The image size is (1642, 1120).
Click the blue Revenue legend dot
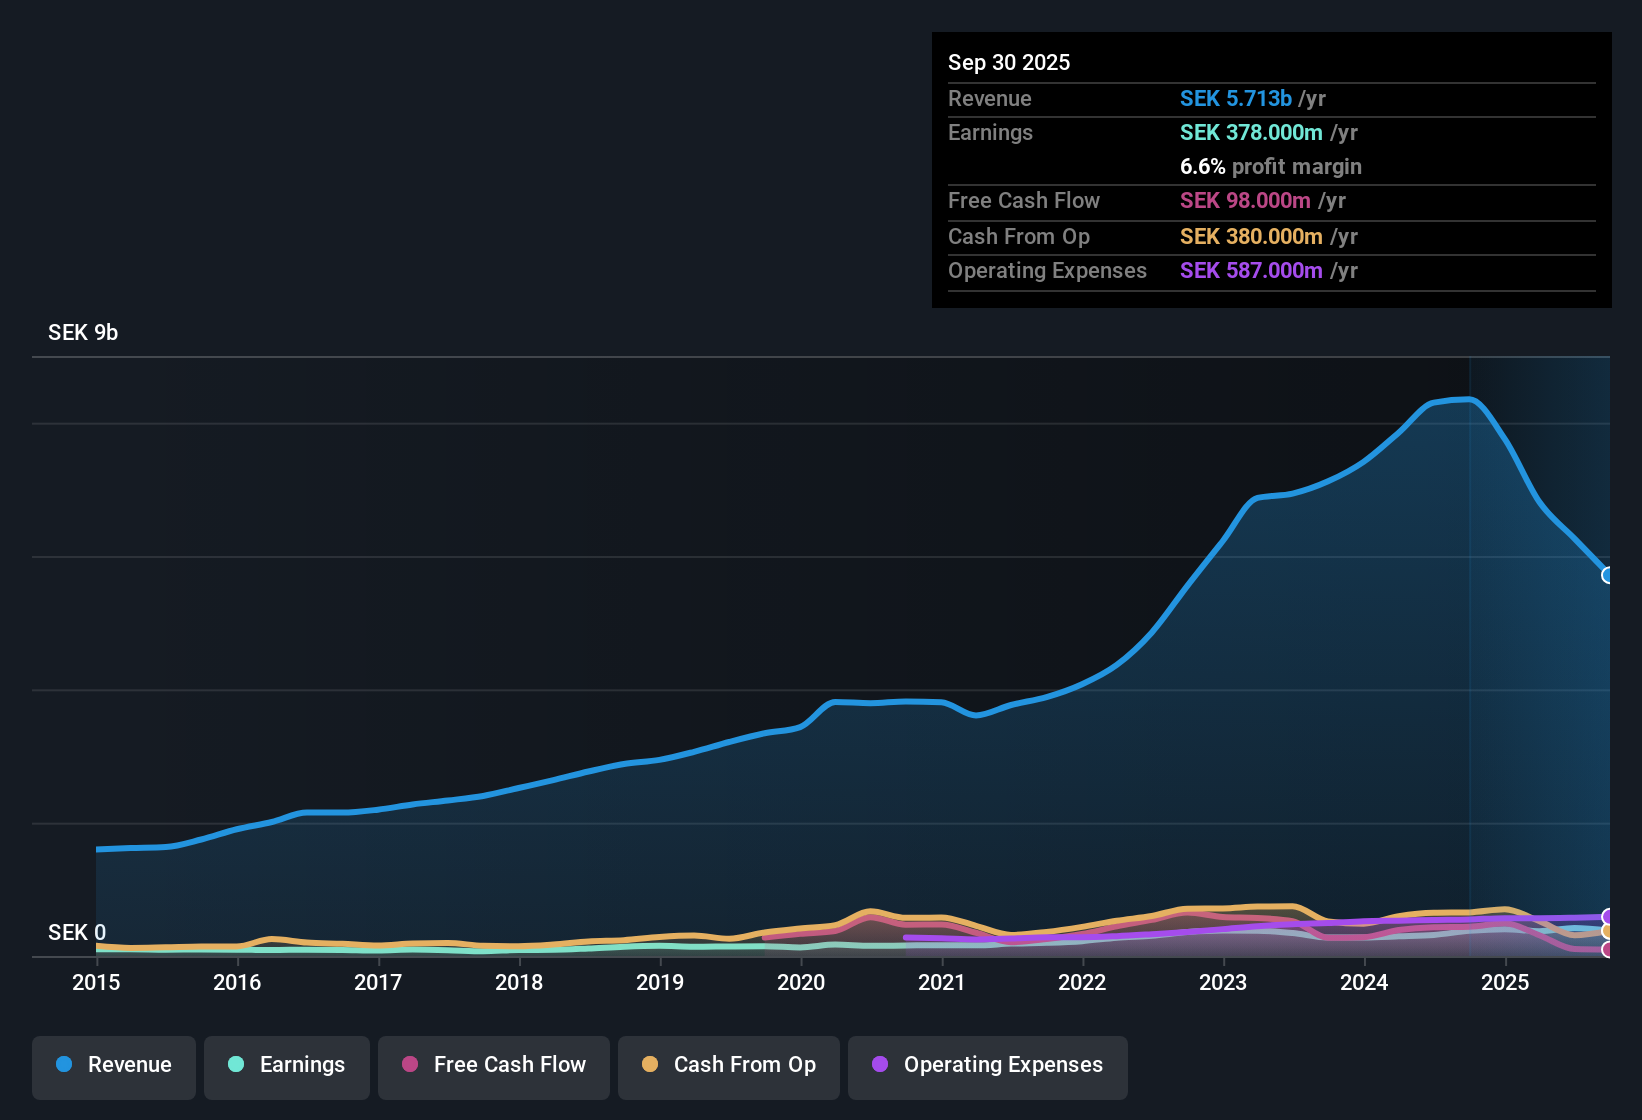63,1065
